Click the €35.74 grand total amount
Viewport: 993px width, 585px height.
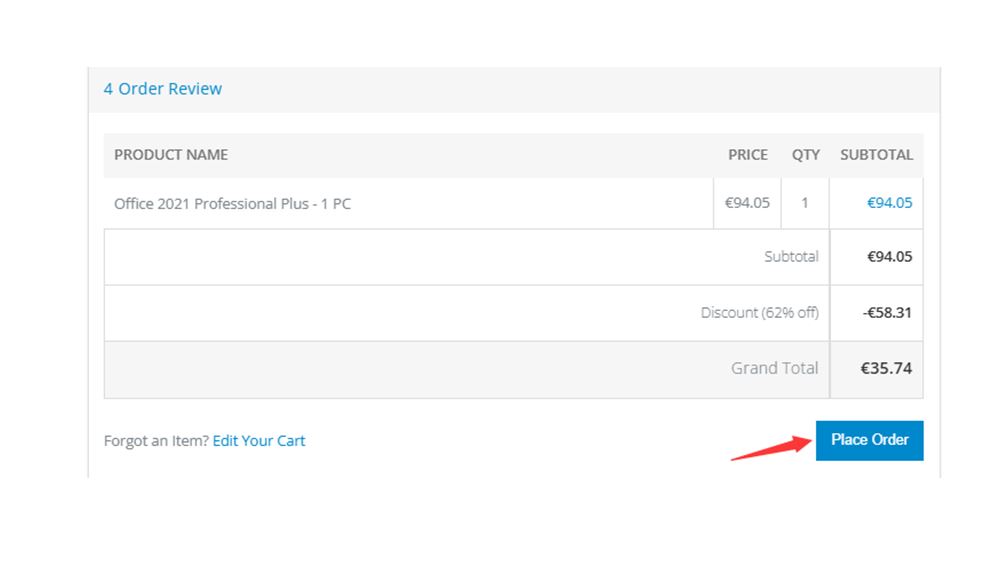tap(886, 368)
